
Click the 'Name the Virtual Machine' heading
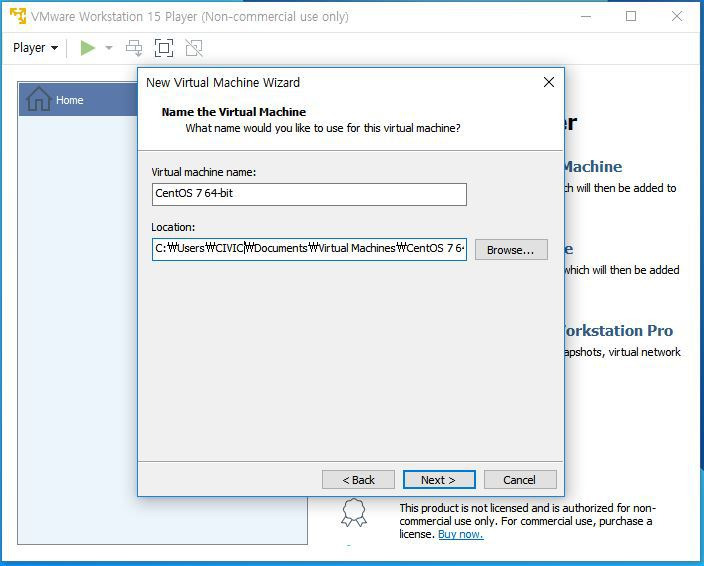(x=233, y=112)
